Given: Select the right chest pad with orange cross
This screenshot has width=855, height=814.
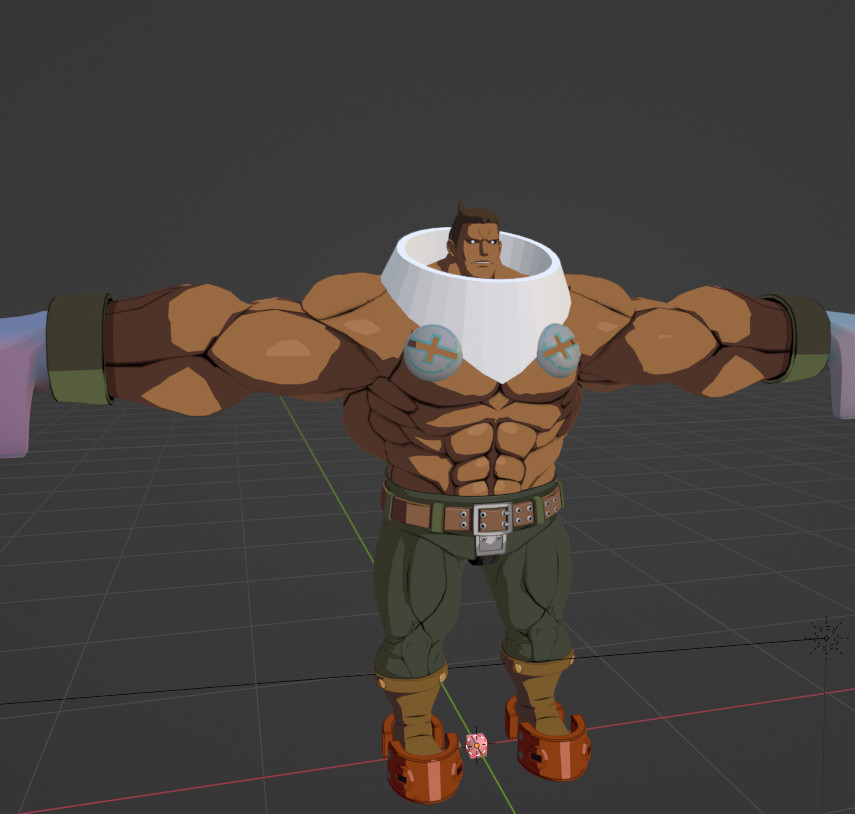Looking at the screenshot, I should pyautogui.click(x=561, y=350).
